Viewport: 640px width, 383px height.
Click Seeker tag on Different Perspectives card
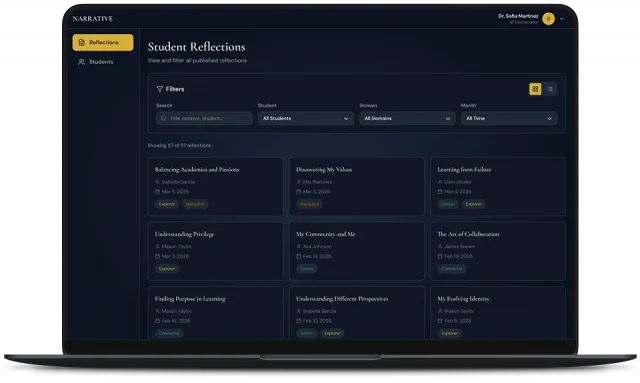pos(307,334)
